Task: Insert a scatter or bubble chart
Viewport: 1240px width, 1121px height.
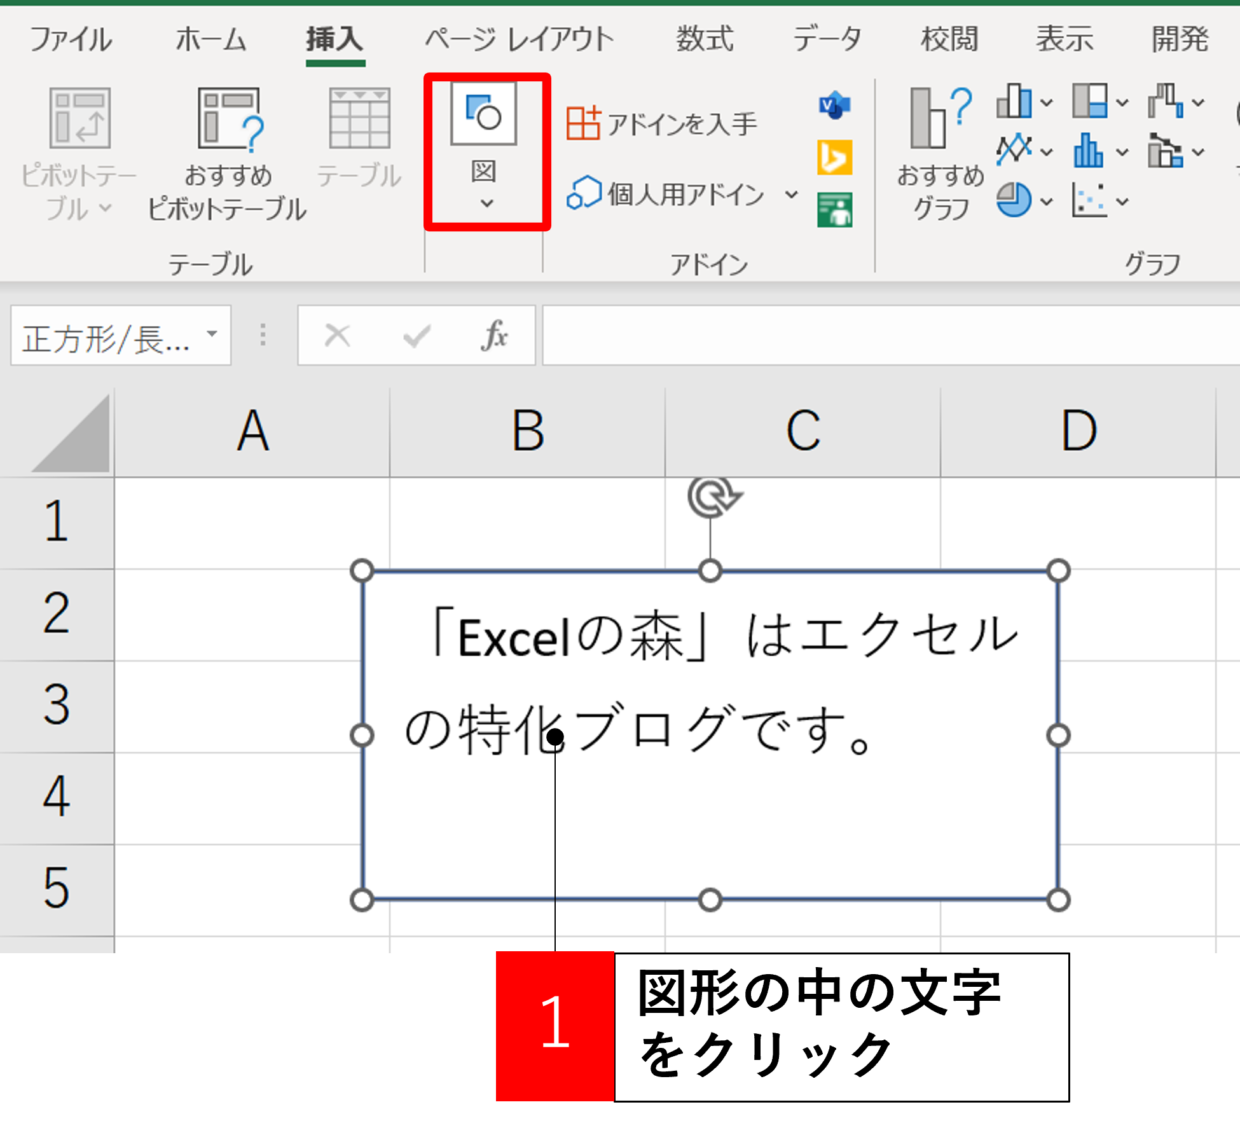Action: 1089,200
